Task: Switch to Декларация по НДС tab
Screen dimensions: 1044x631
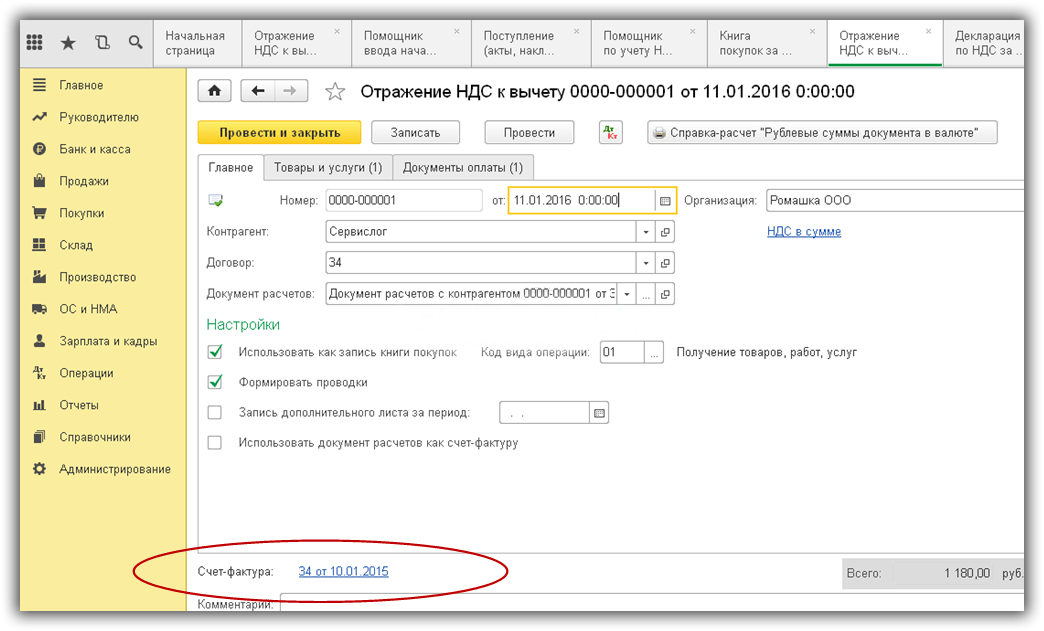Action: [x=985, y=43]
